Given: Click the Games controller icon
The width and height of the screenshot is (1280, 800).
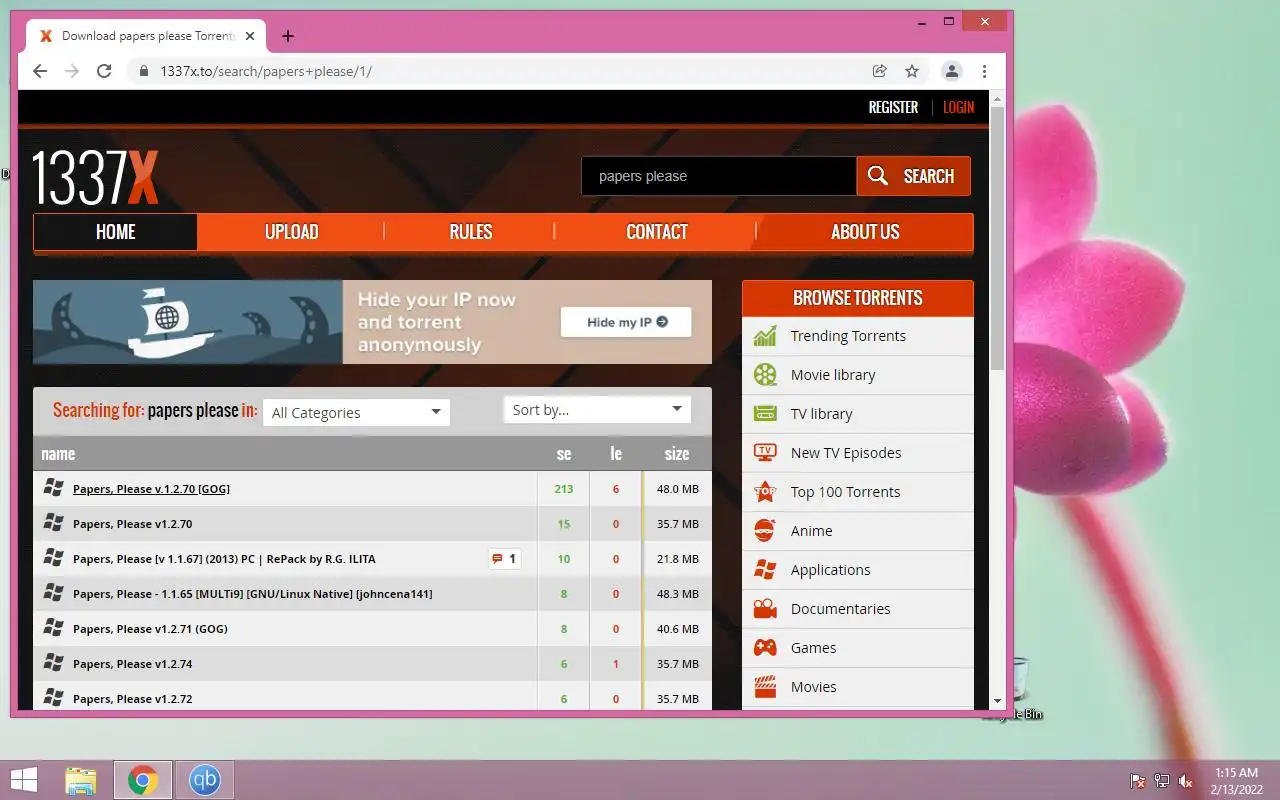Looking at the screenshot, I should pos(765,648).
